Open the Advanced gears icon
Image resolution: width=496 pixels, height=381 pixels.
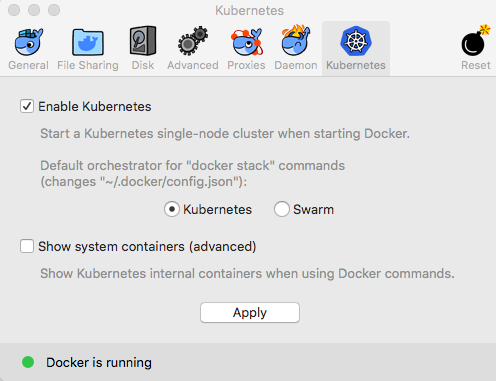pyautogui.click(x=193, y=41)
